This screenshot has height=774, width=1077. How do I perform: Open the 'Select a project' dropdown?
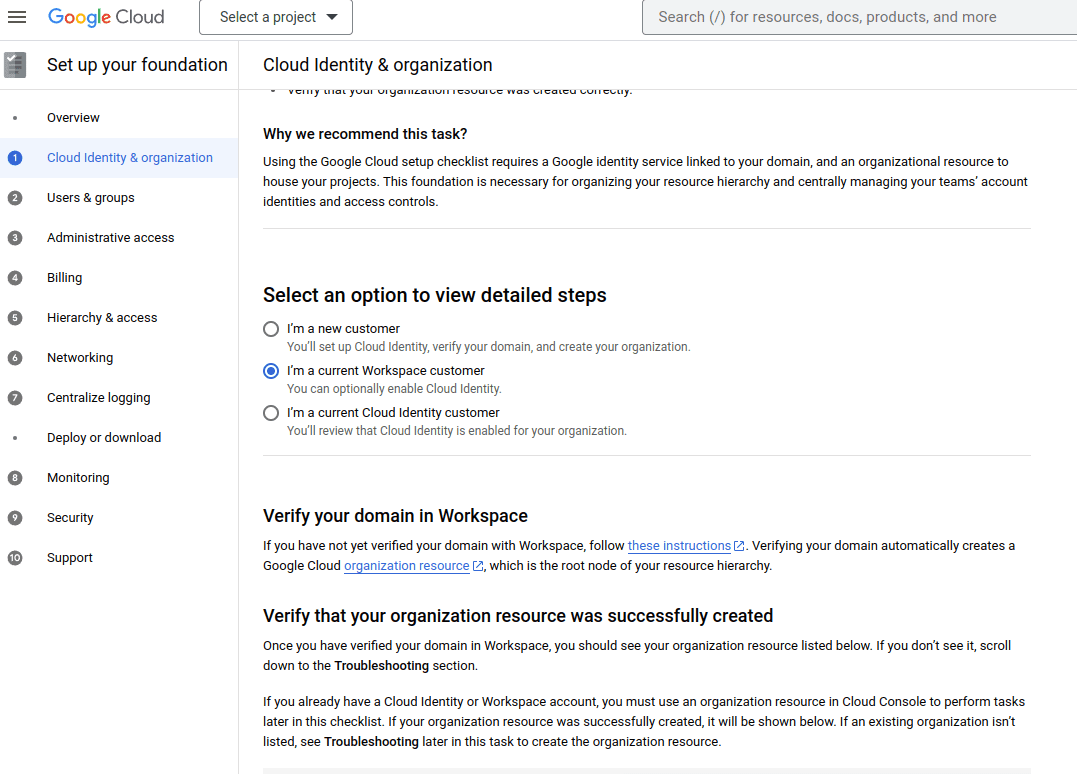pos(277,17)
